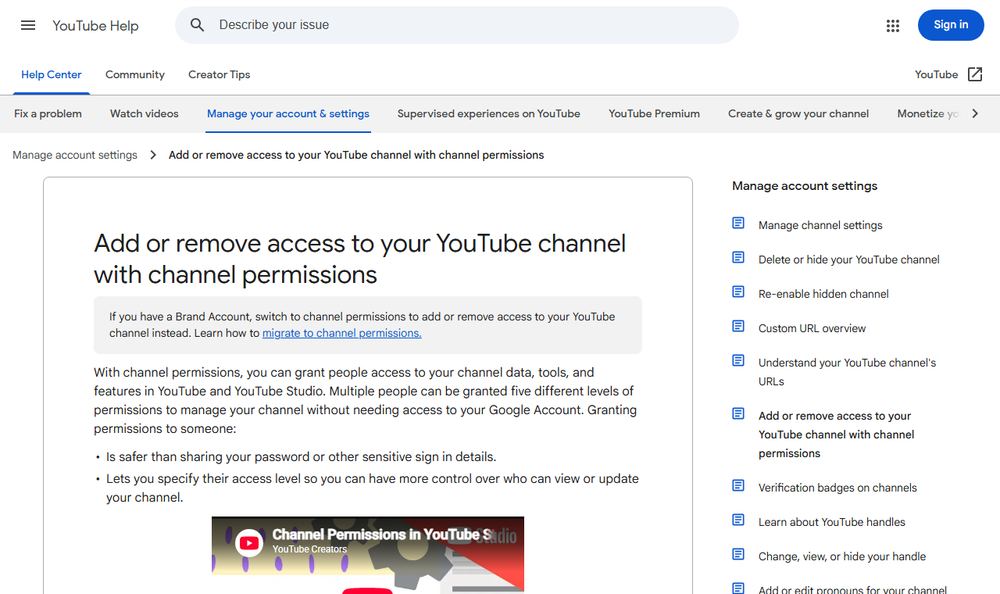
Task: Click the YouTube logo in video thumbnail
Action: click(x=249, y=543)
